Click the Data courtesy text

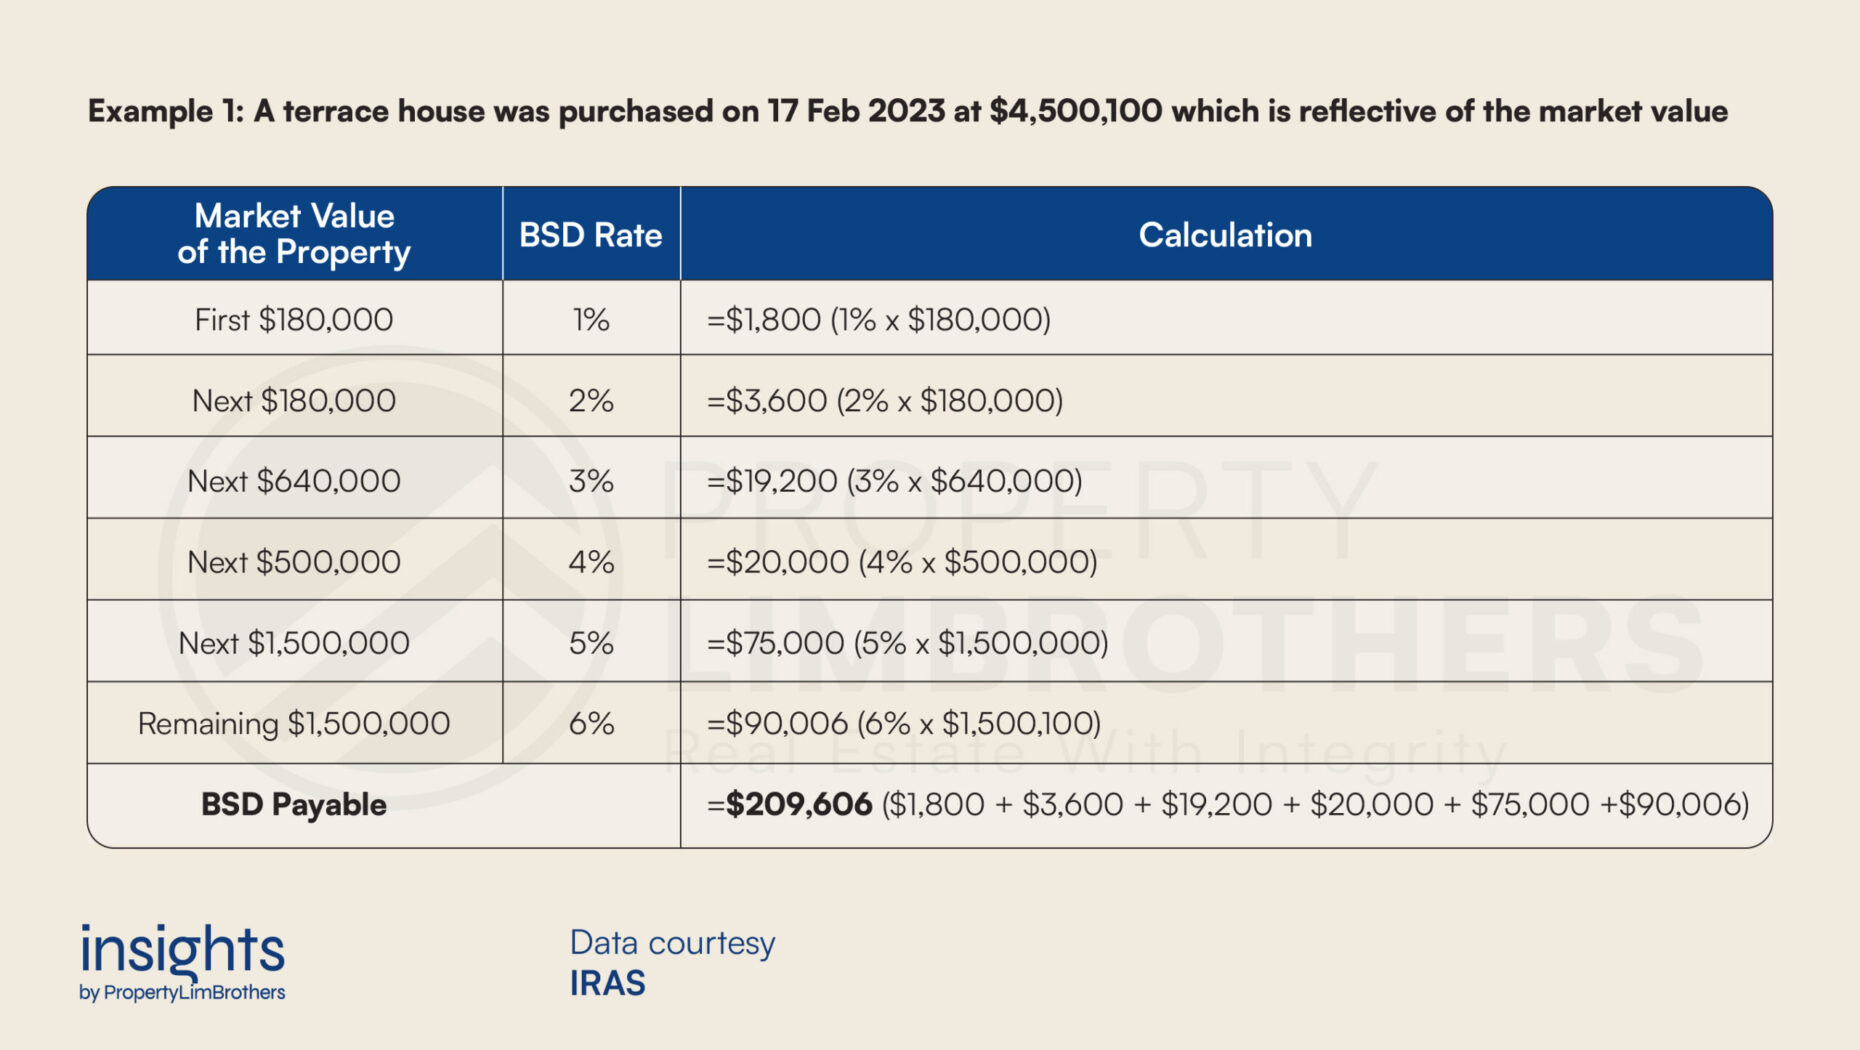click(672, 943)
